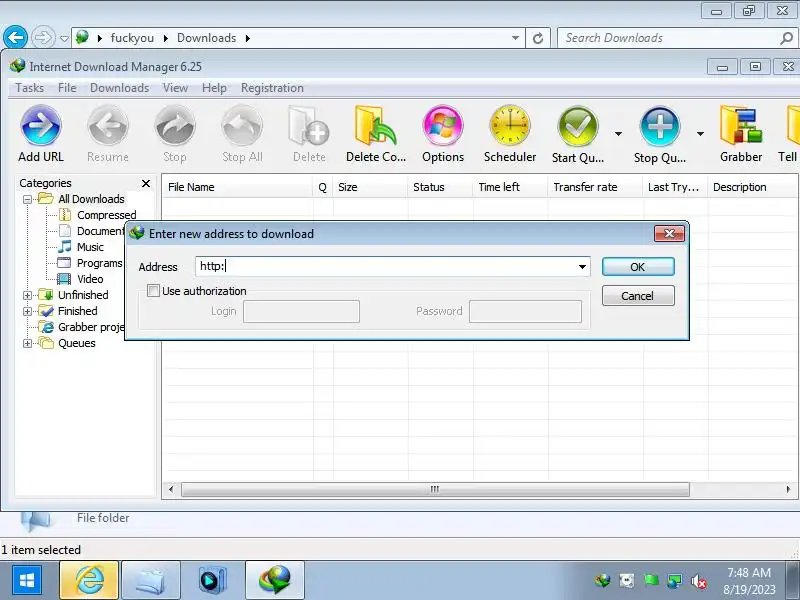Open the Grabber toolbar icon

(x=741, y=126)
